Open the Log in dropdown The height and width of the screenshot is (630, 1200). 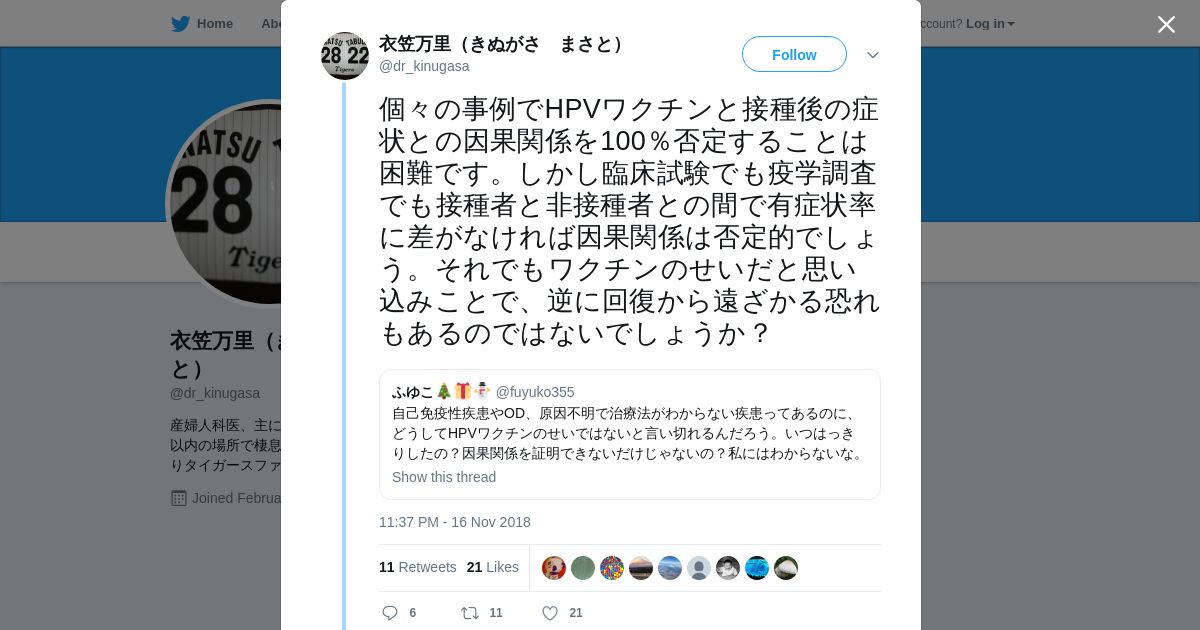pyautogui.click(x=990, y=23)
